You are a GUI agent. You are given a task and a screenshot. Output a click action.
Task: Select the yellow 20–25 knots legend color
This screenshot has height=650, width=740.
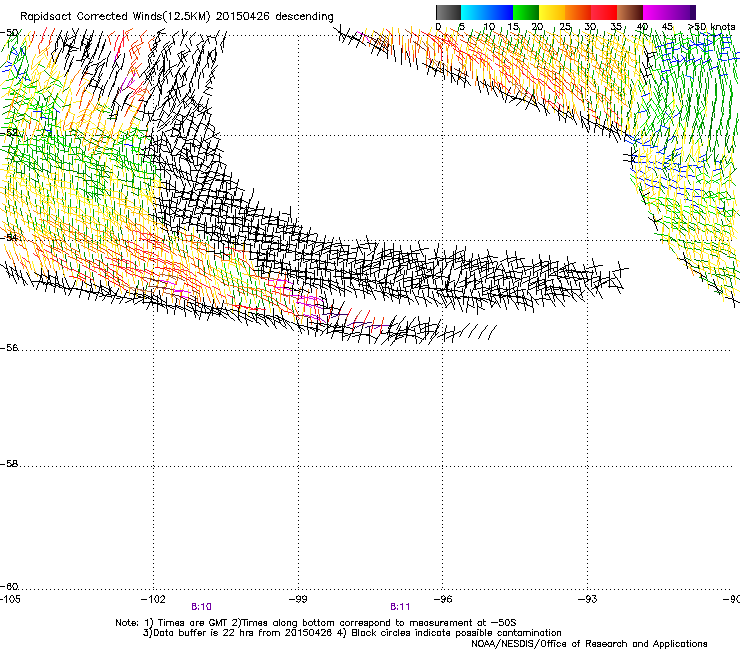point(552,12)
